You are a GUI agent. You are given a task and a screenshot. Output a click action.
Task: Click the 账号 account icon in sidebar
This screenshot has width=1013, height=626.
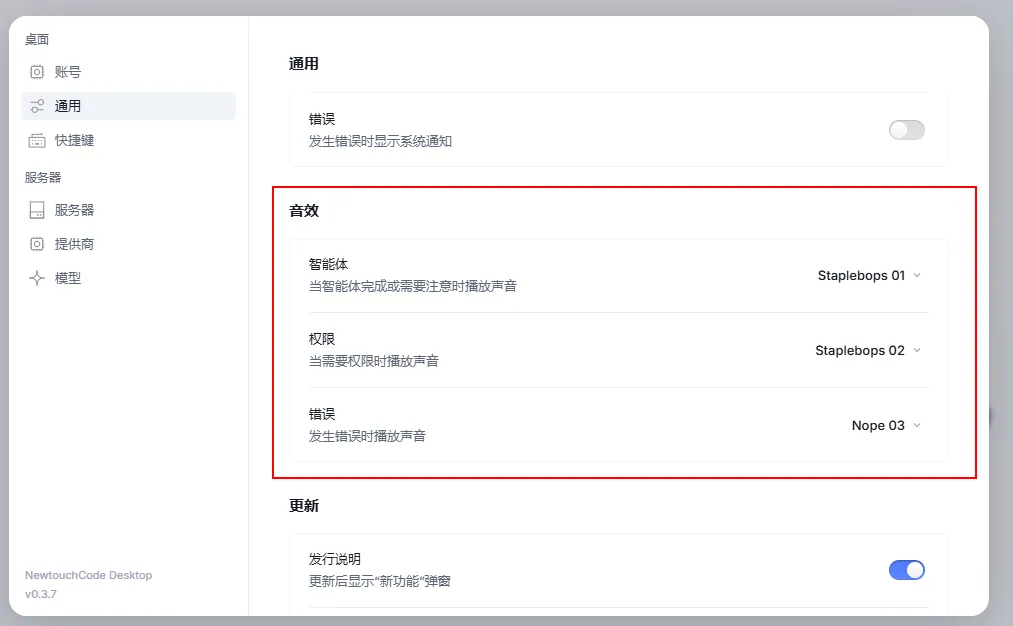37,72
